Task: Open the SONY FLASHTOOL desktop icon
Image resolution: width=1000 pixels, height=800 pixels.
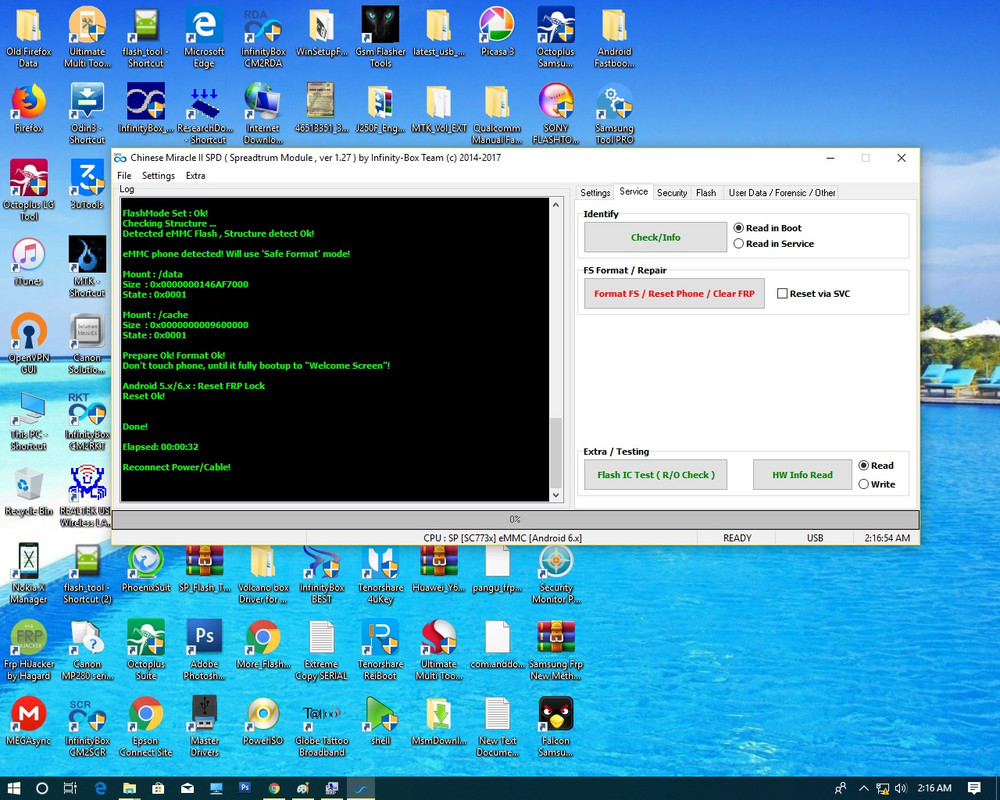Action: point(555,114)
